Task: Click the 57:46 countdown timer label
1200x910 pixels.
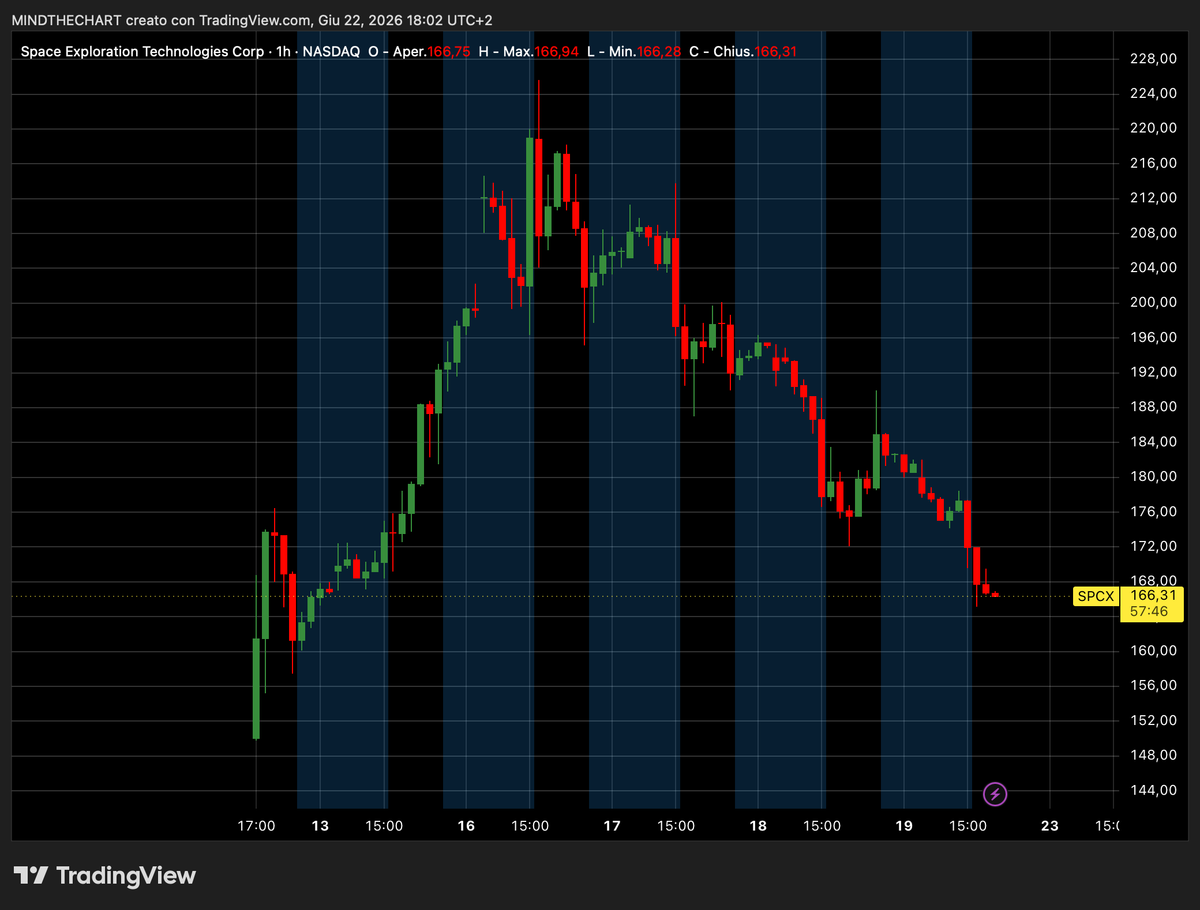Action: click(1150, 610)
